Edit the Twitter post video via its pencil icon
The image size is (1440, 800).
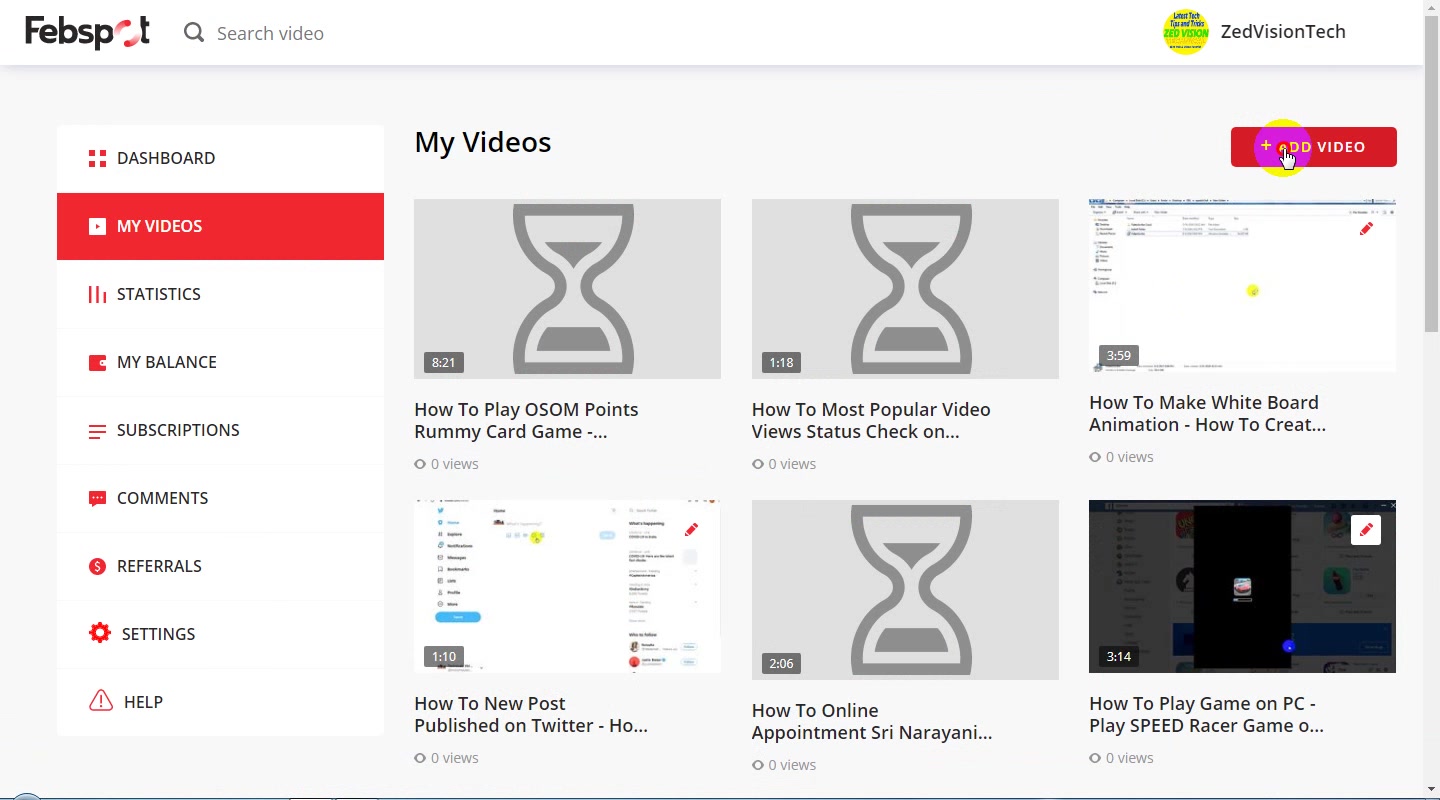(x=691, y=529)
